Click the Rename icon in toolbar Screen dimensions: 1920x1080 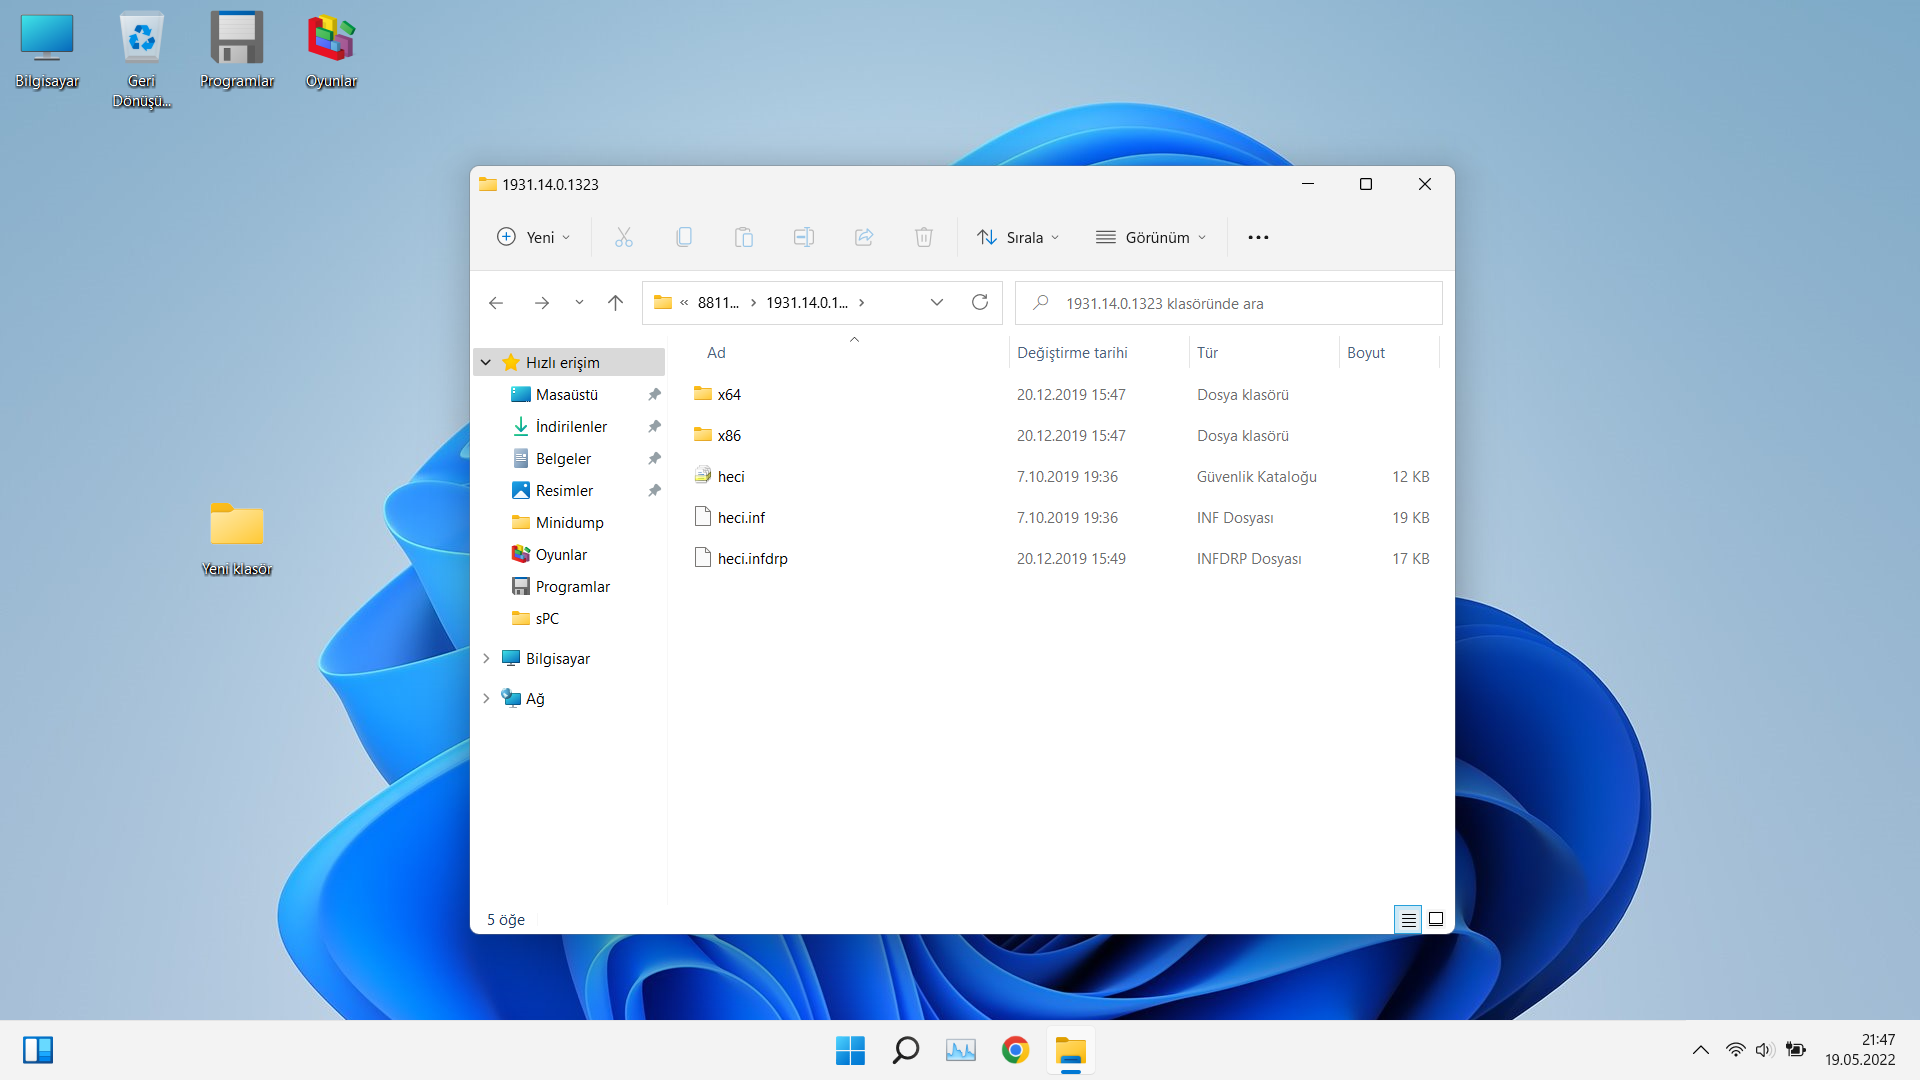tap(803, 237)
